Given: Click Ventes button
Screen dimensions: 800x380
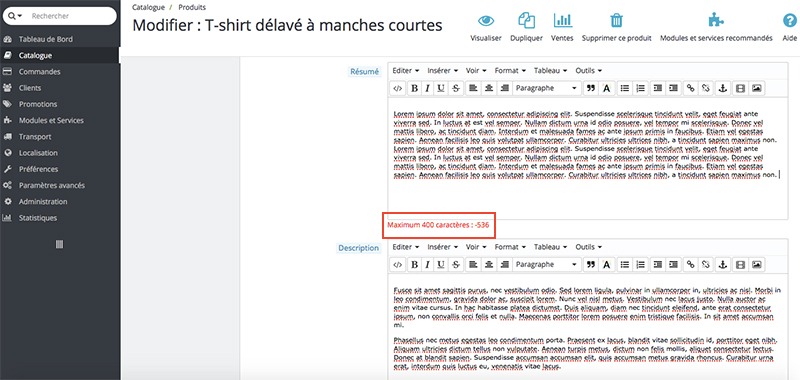Looking at the screenshot, I should coord(562,28).
